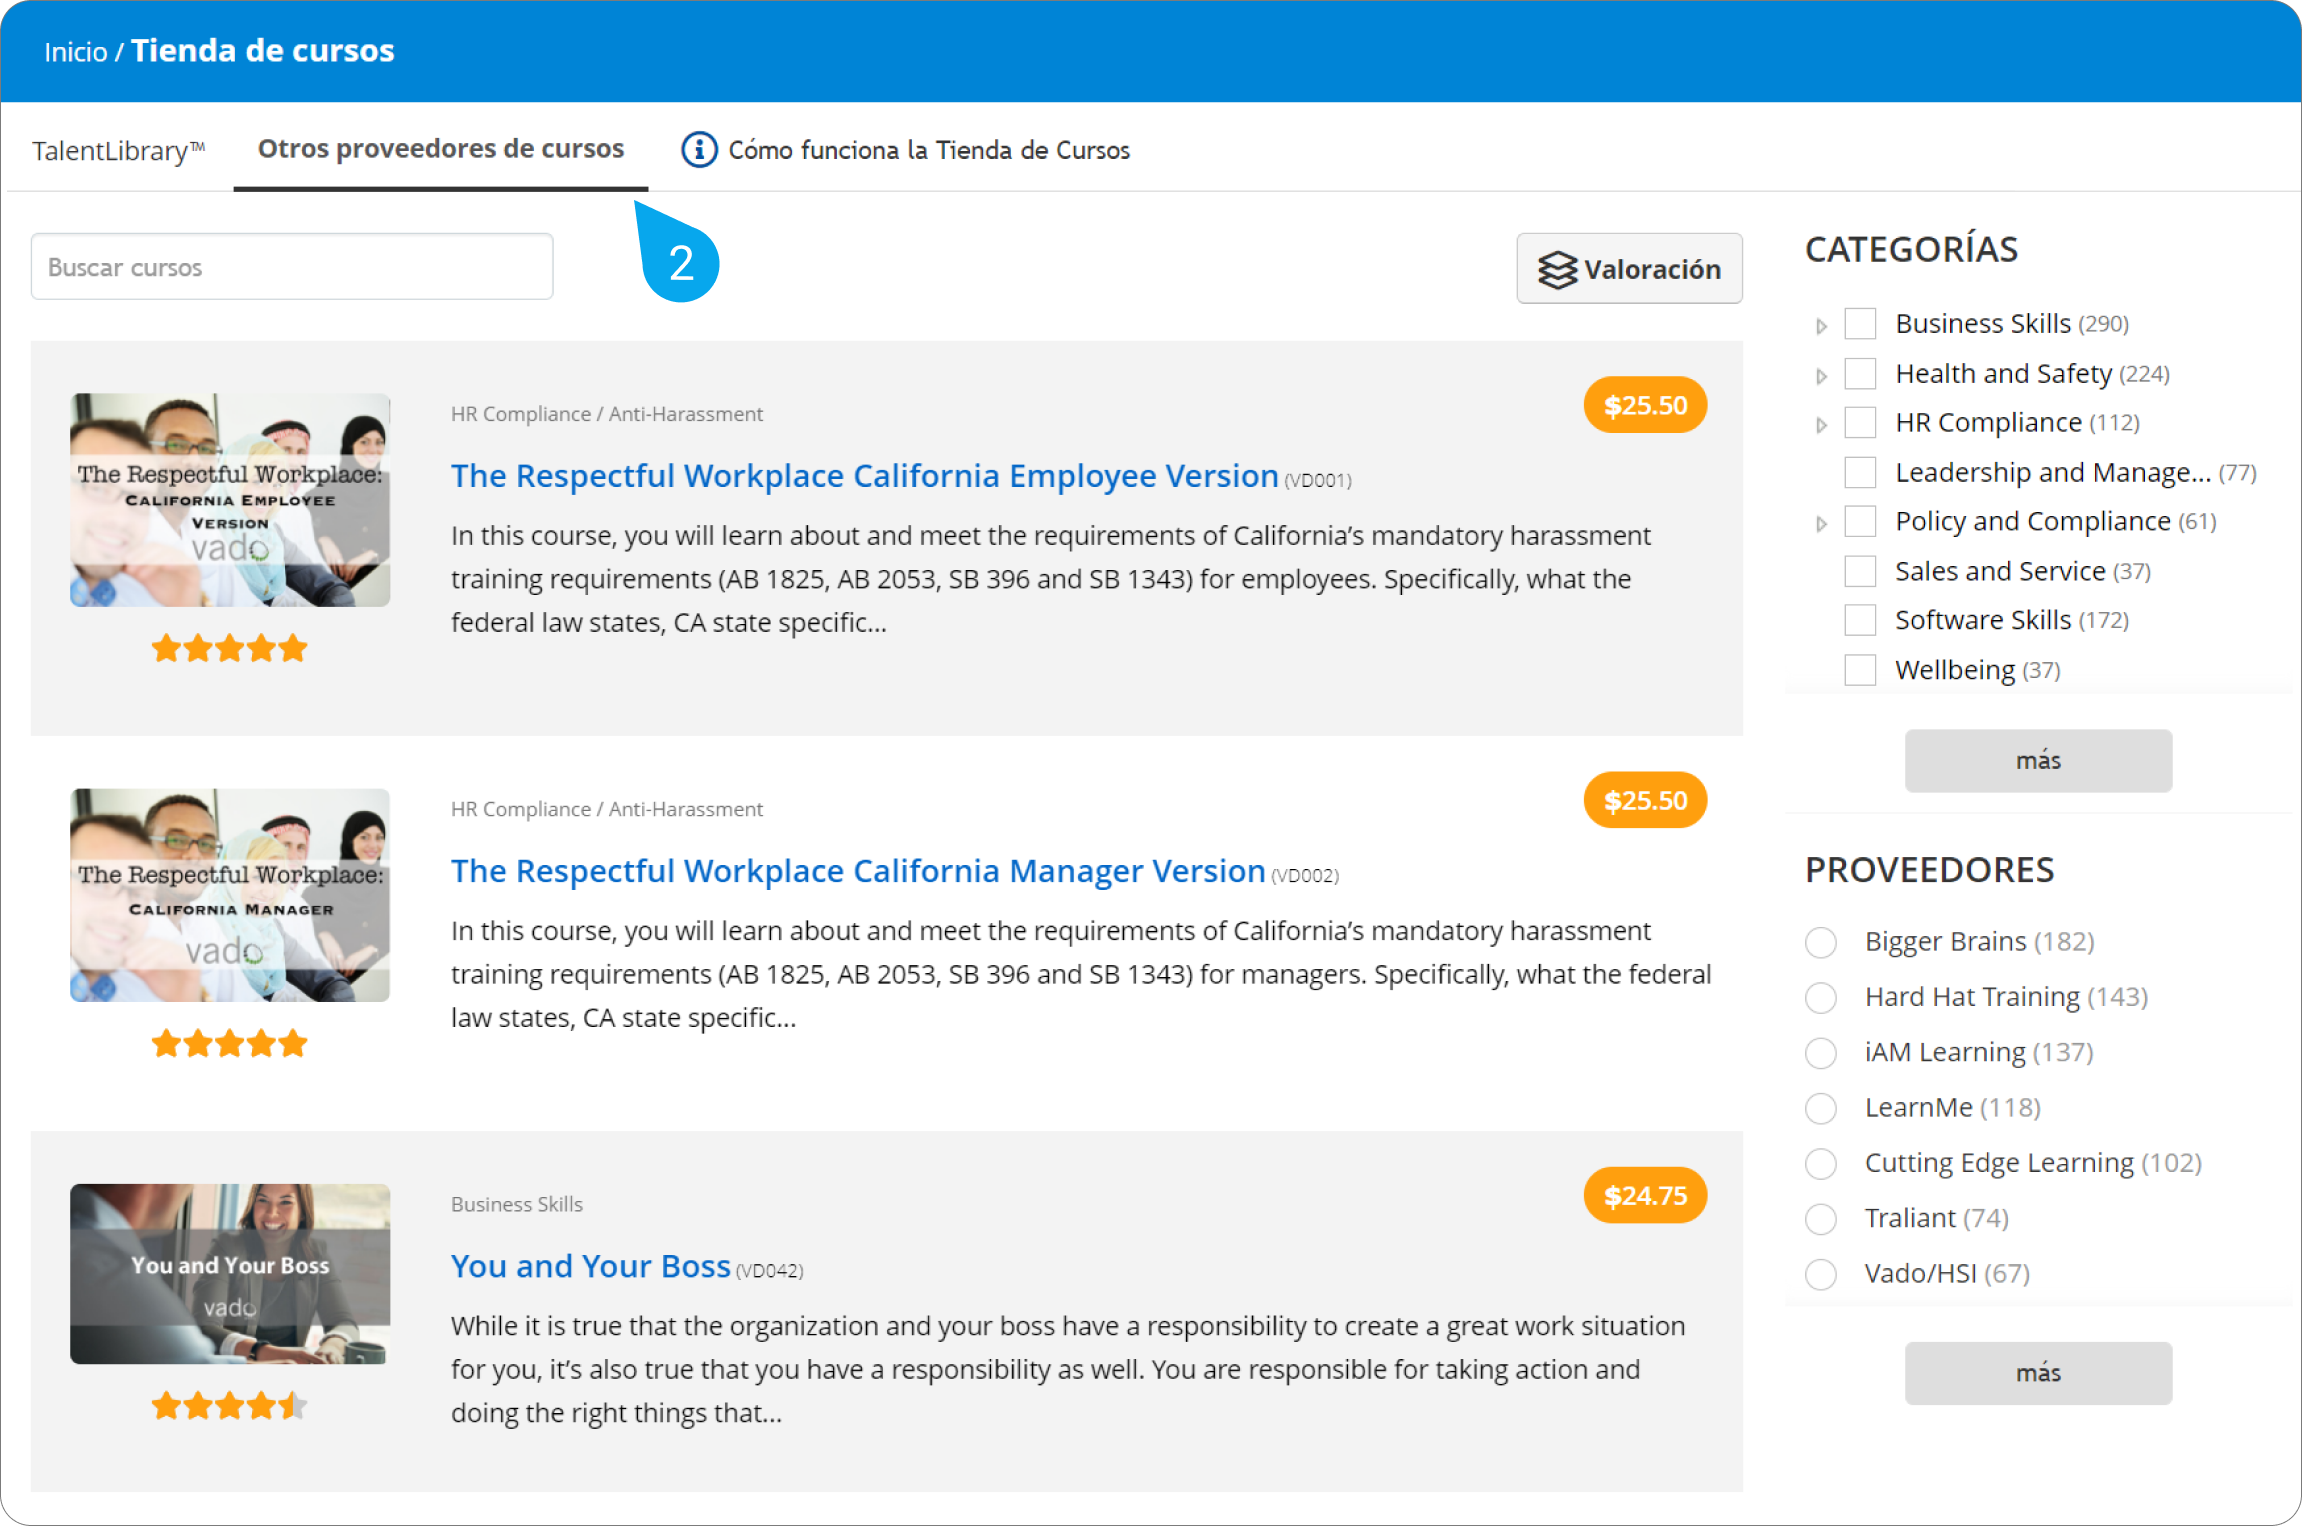
Task: Click the Business Skills (290) label
Action: pos(2012,324)
